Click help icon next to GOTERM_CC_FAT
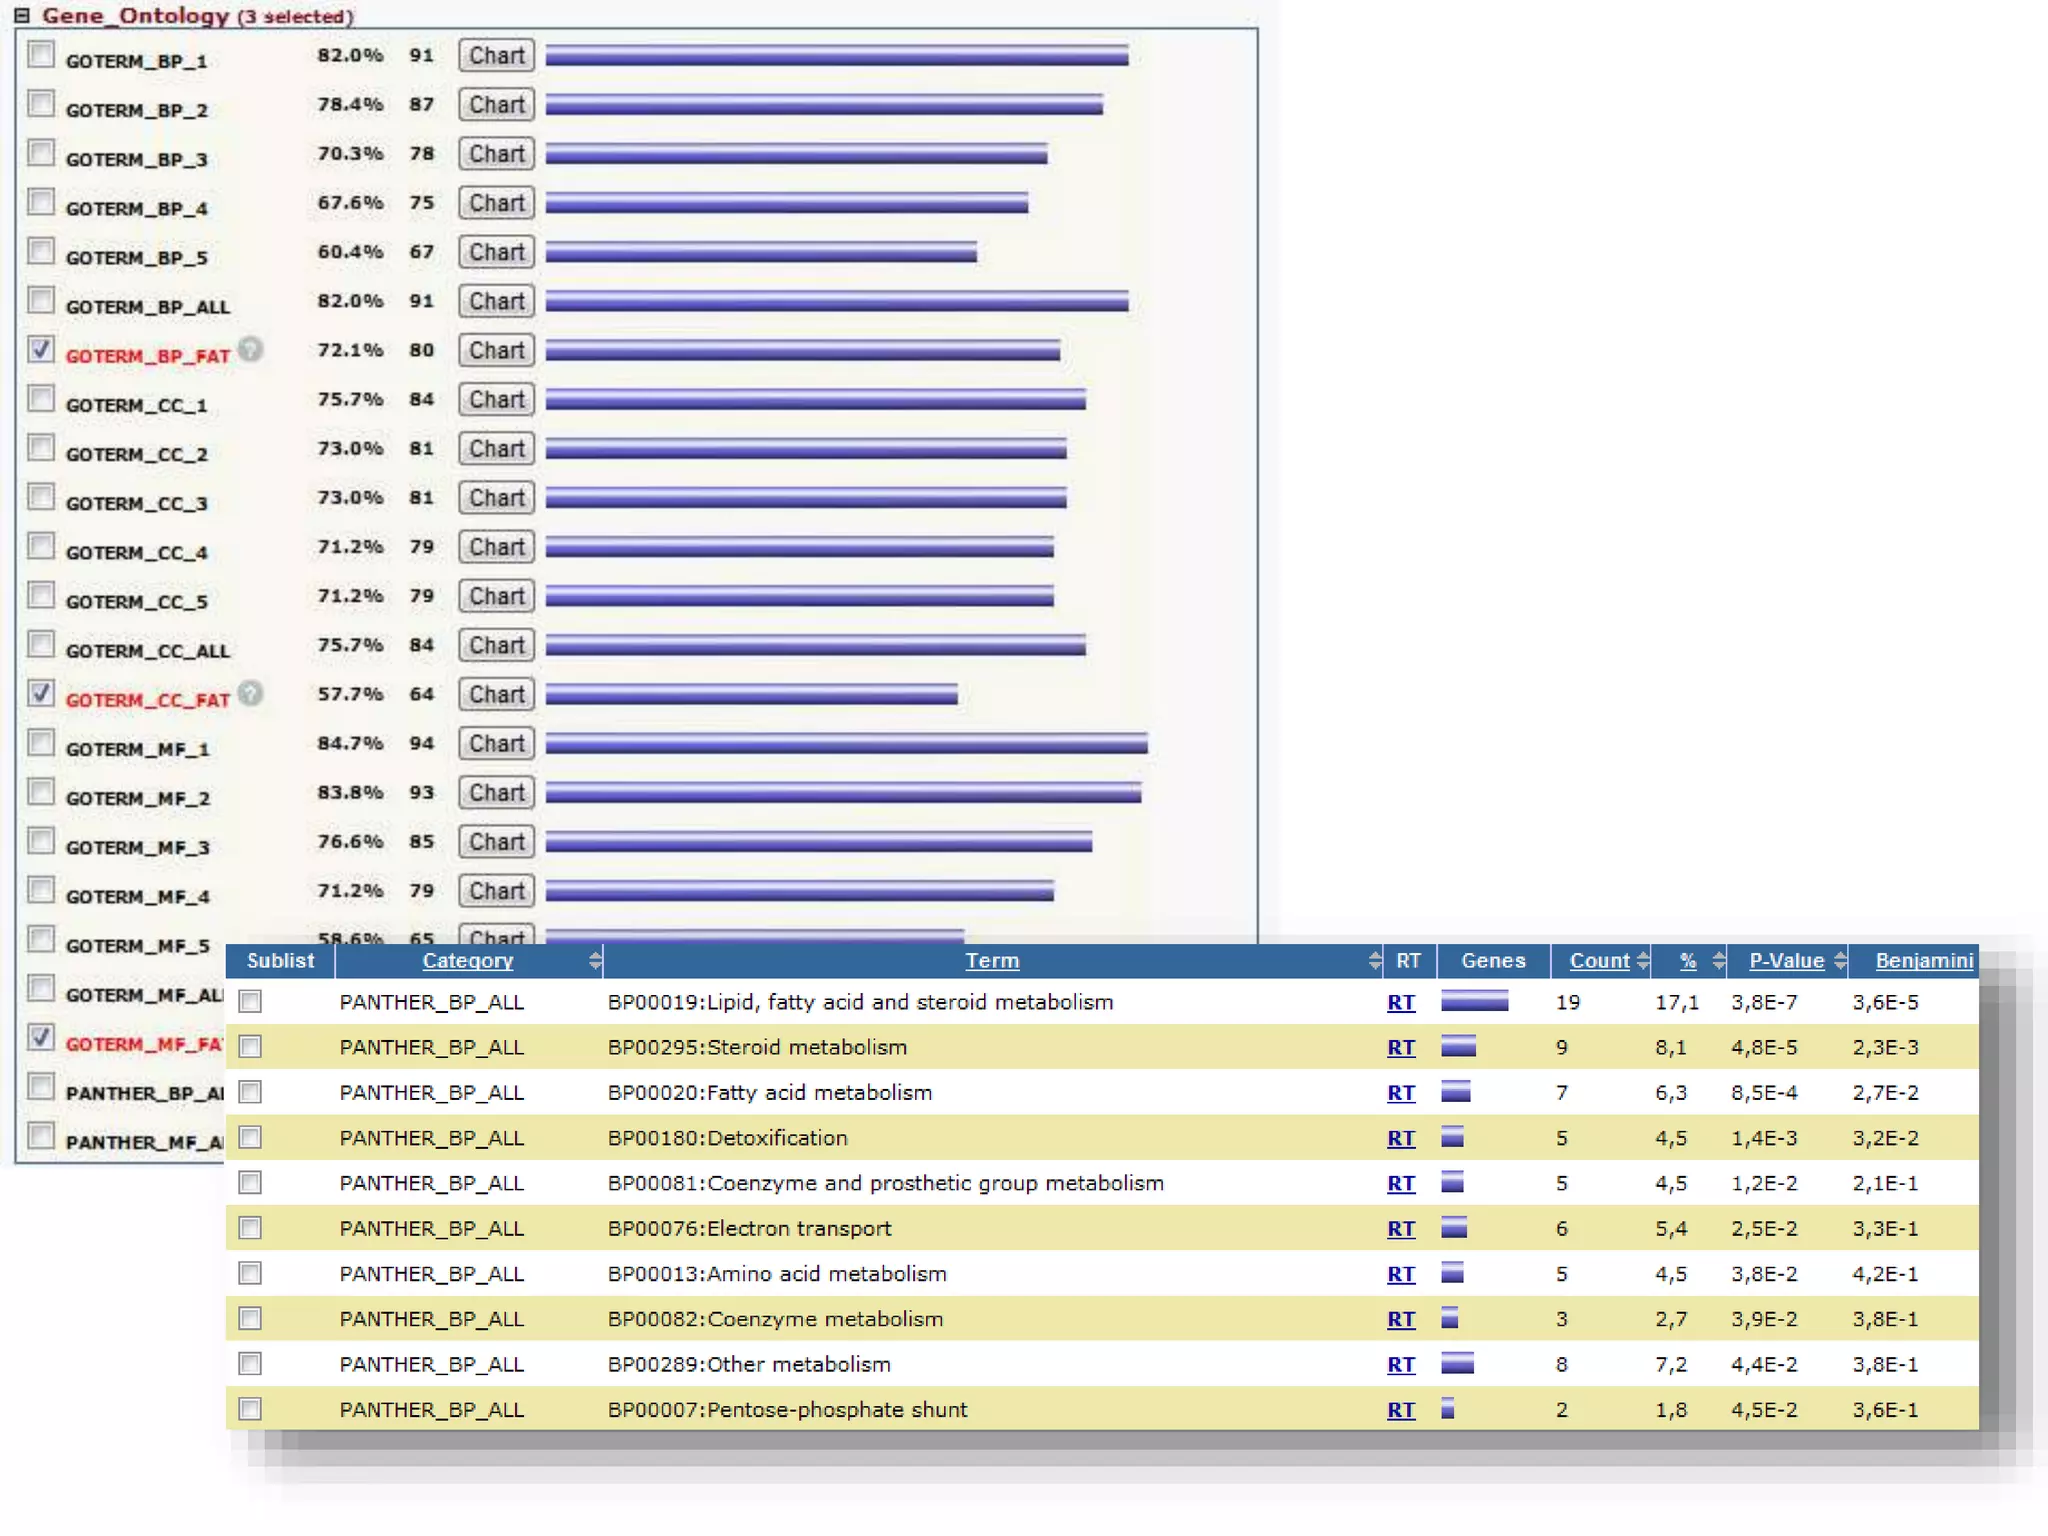2048x1536 pixels. 251,693
